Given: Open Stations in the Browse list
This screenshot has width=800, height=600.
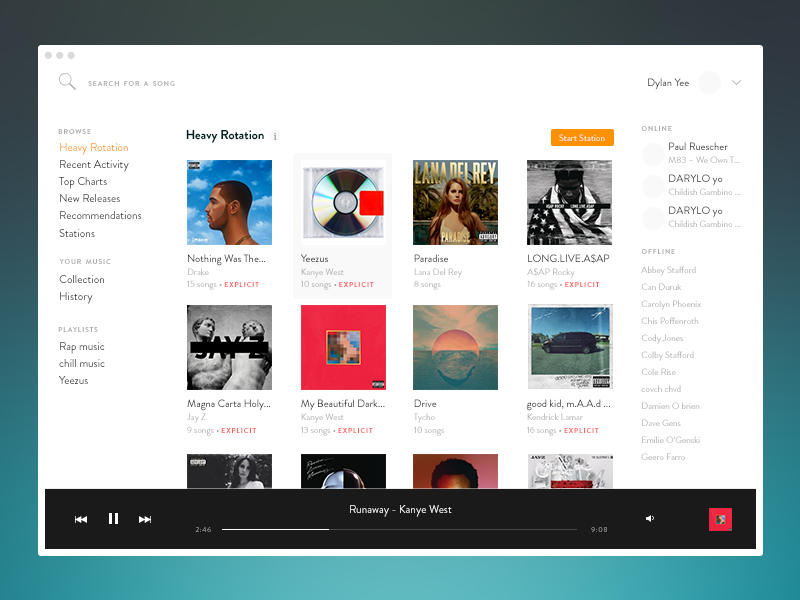Looking at the screenshot, I should tap(77, 233).
